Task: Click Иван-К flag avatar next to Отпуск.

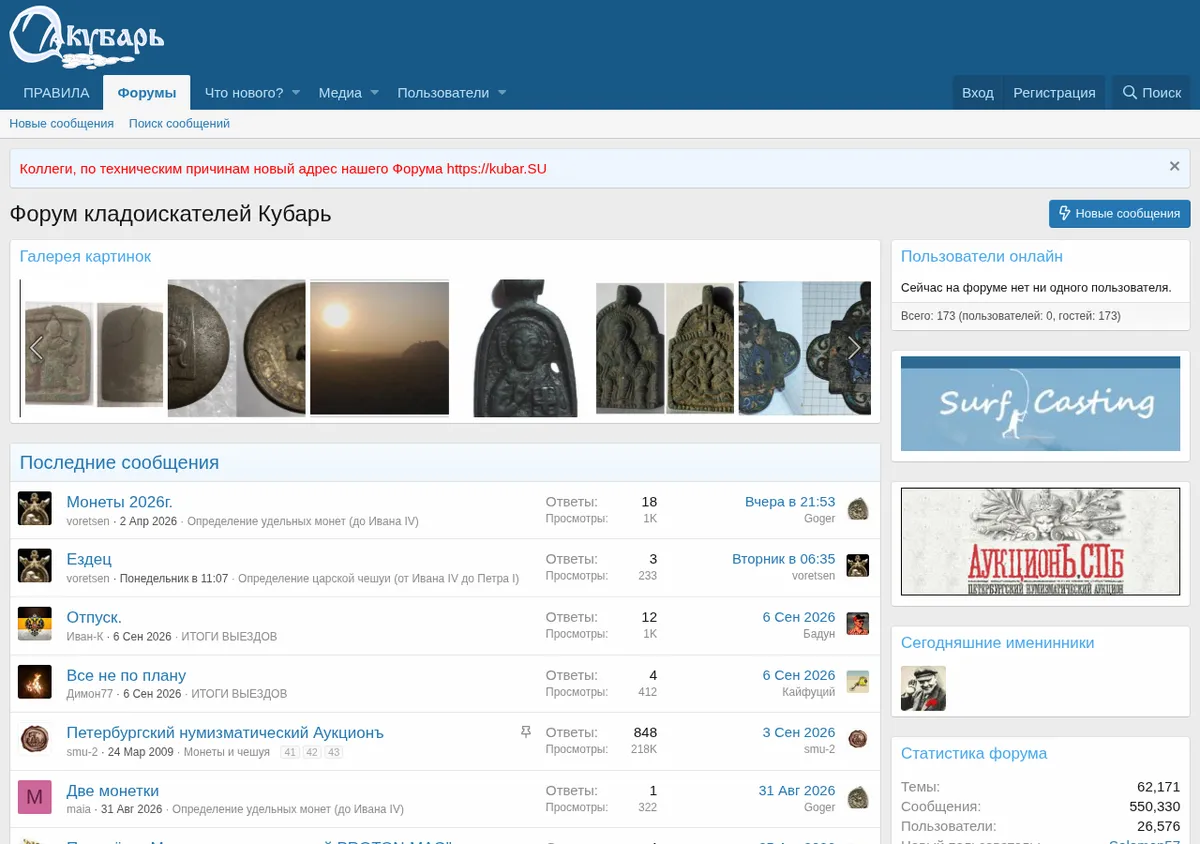Action: (34, 624)
